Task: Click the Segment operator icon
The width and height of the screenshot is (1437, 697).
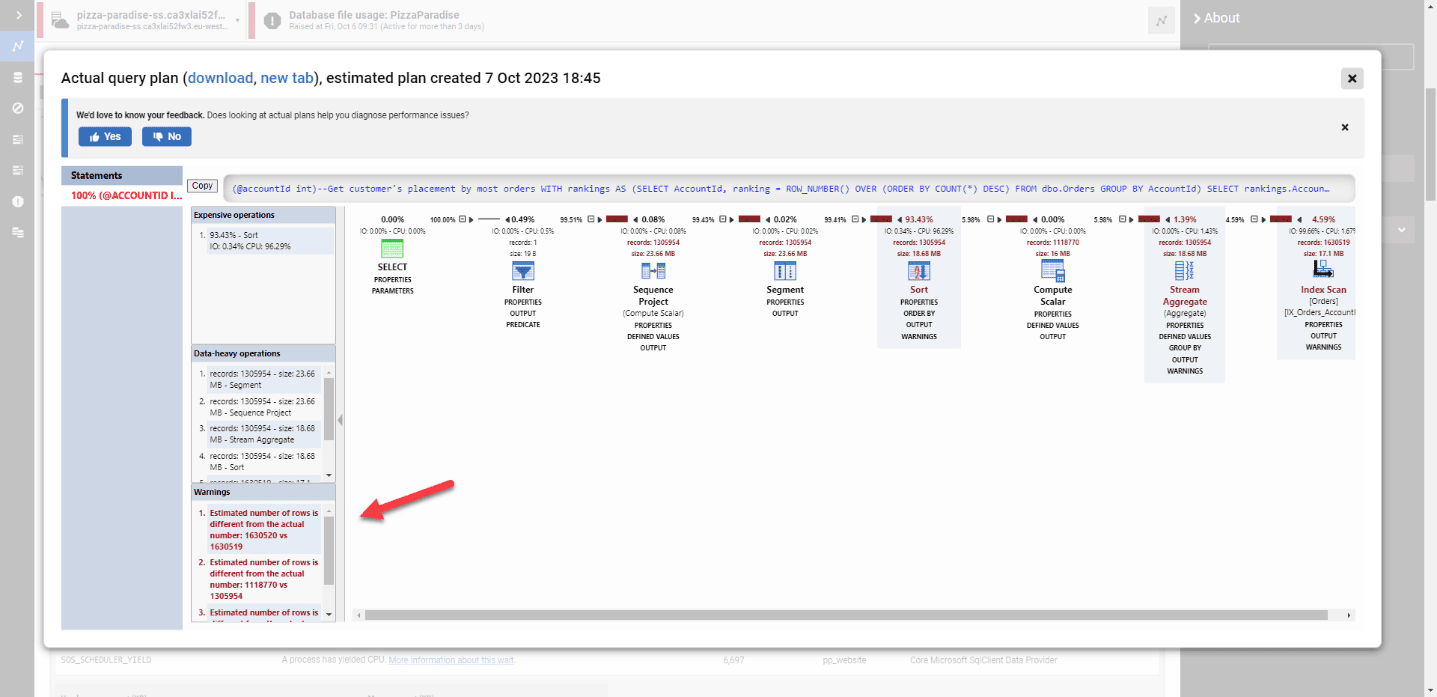Action: [785, 271]
